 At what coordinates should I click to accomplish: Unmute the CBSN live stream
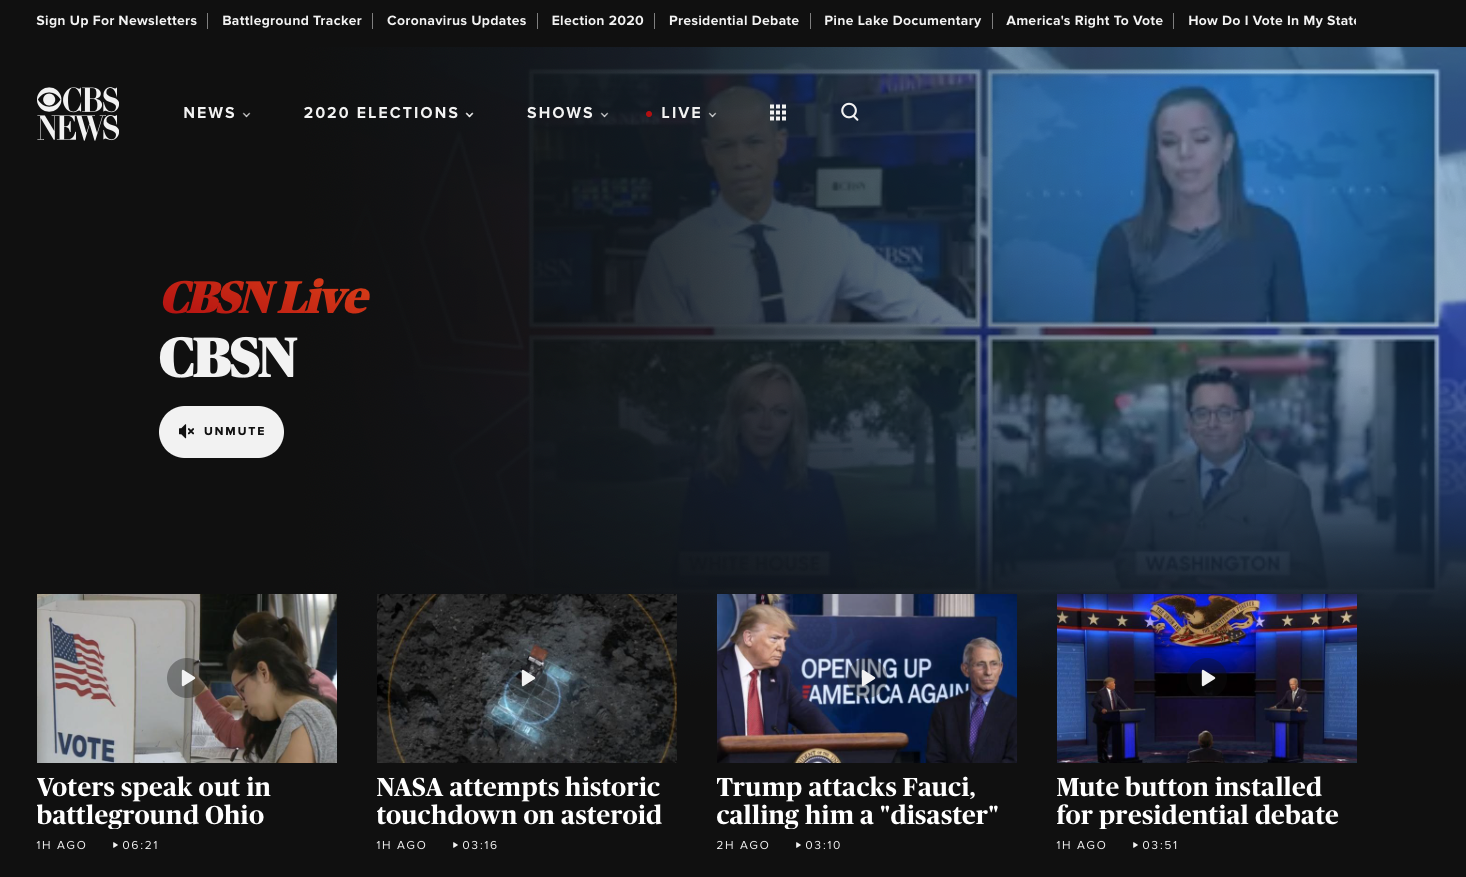pos(221,432)
